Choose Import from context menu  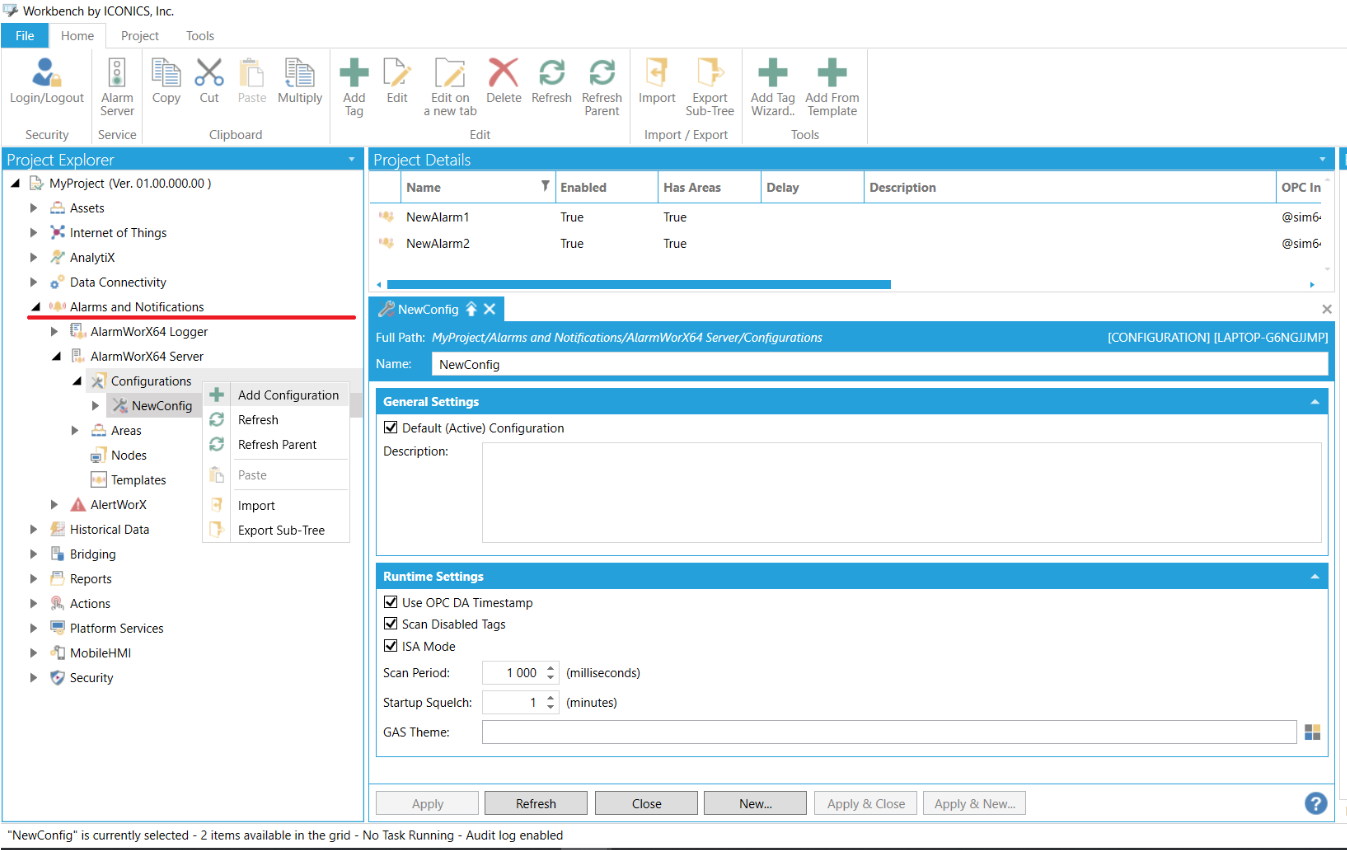(277, 506)
